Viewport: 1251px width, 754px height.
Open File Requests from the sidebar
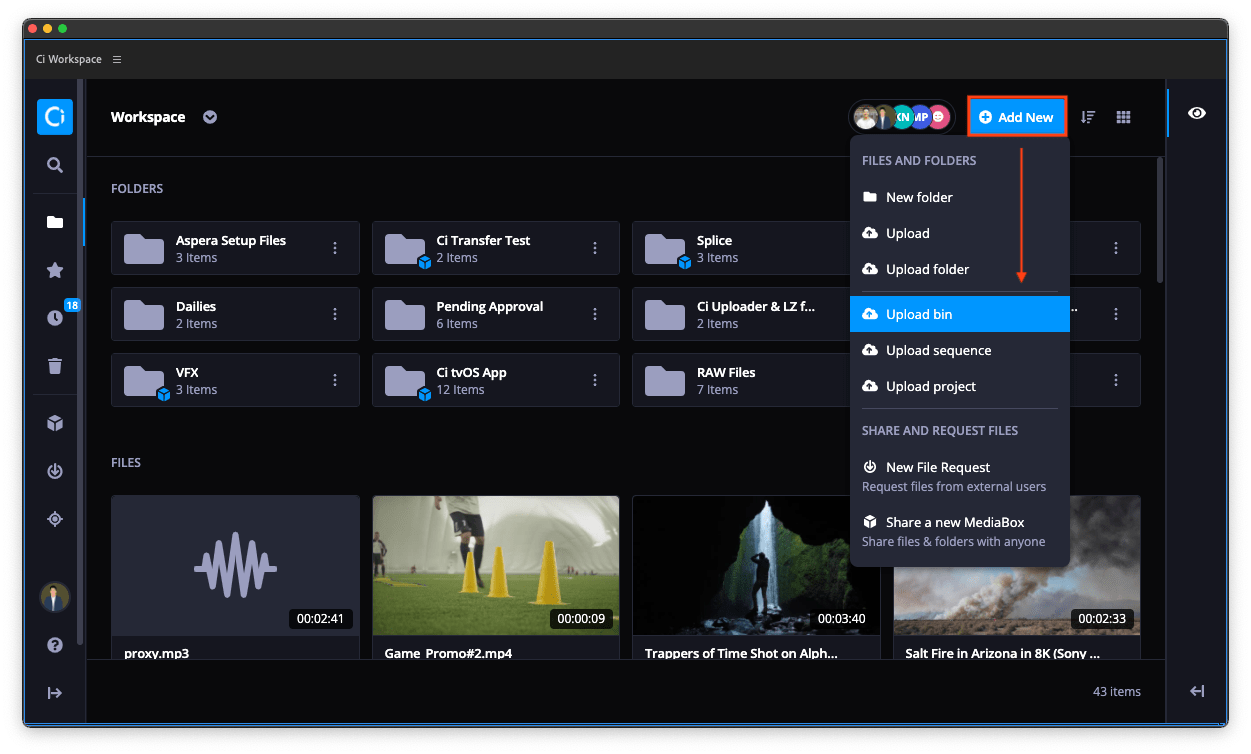click(54, 471)
